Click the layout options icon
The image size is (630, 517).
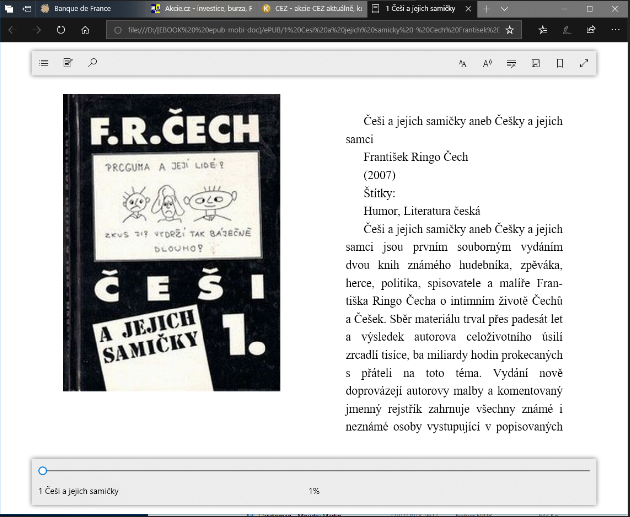tap(536, 63)
